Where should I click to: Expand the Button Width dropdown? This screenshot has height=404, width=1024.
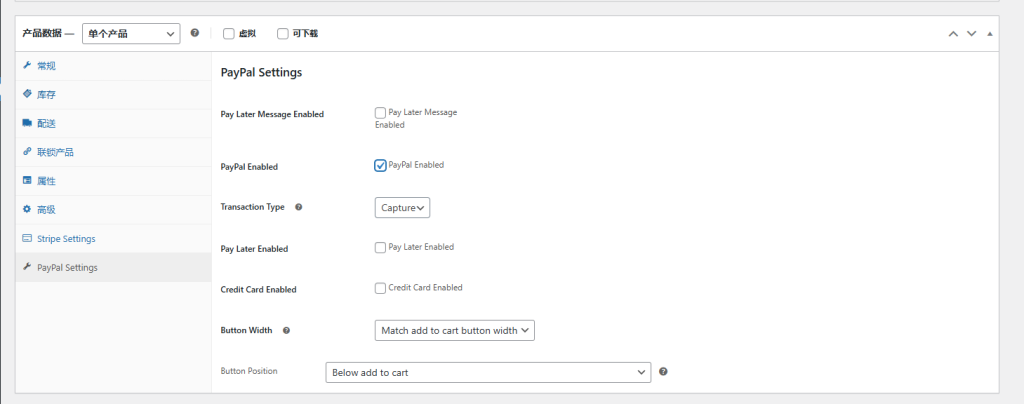(x=455, y=330)
